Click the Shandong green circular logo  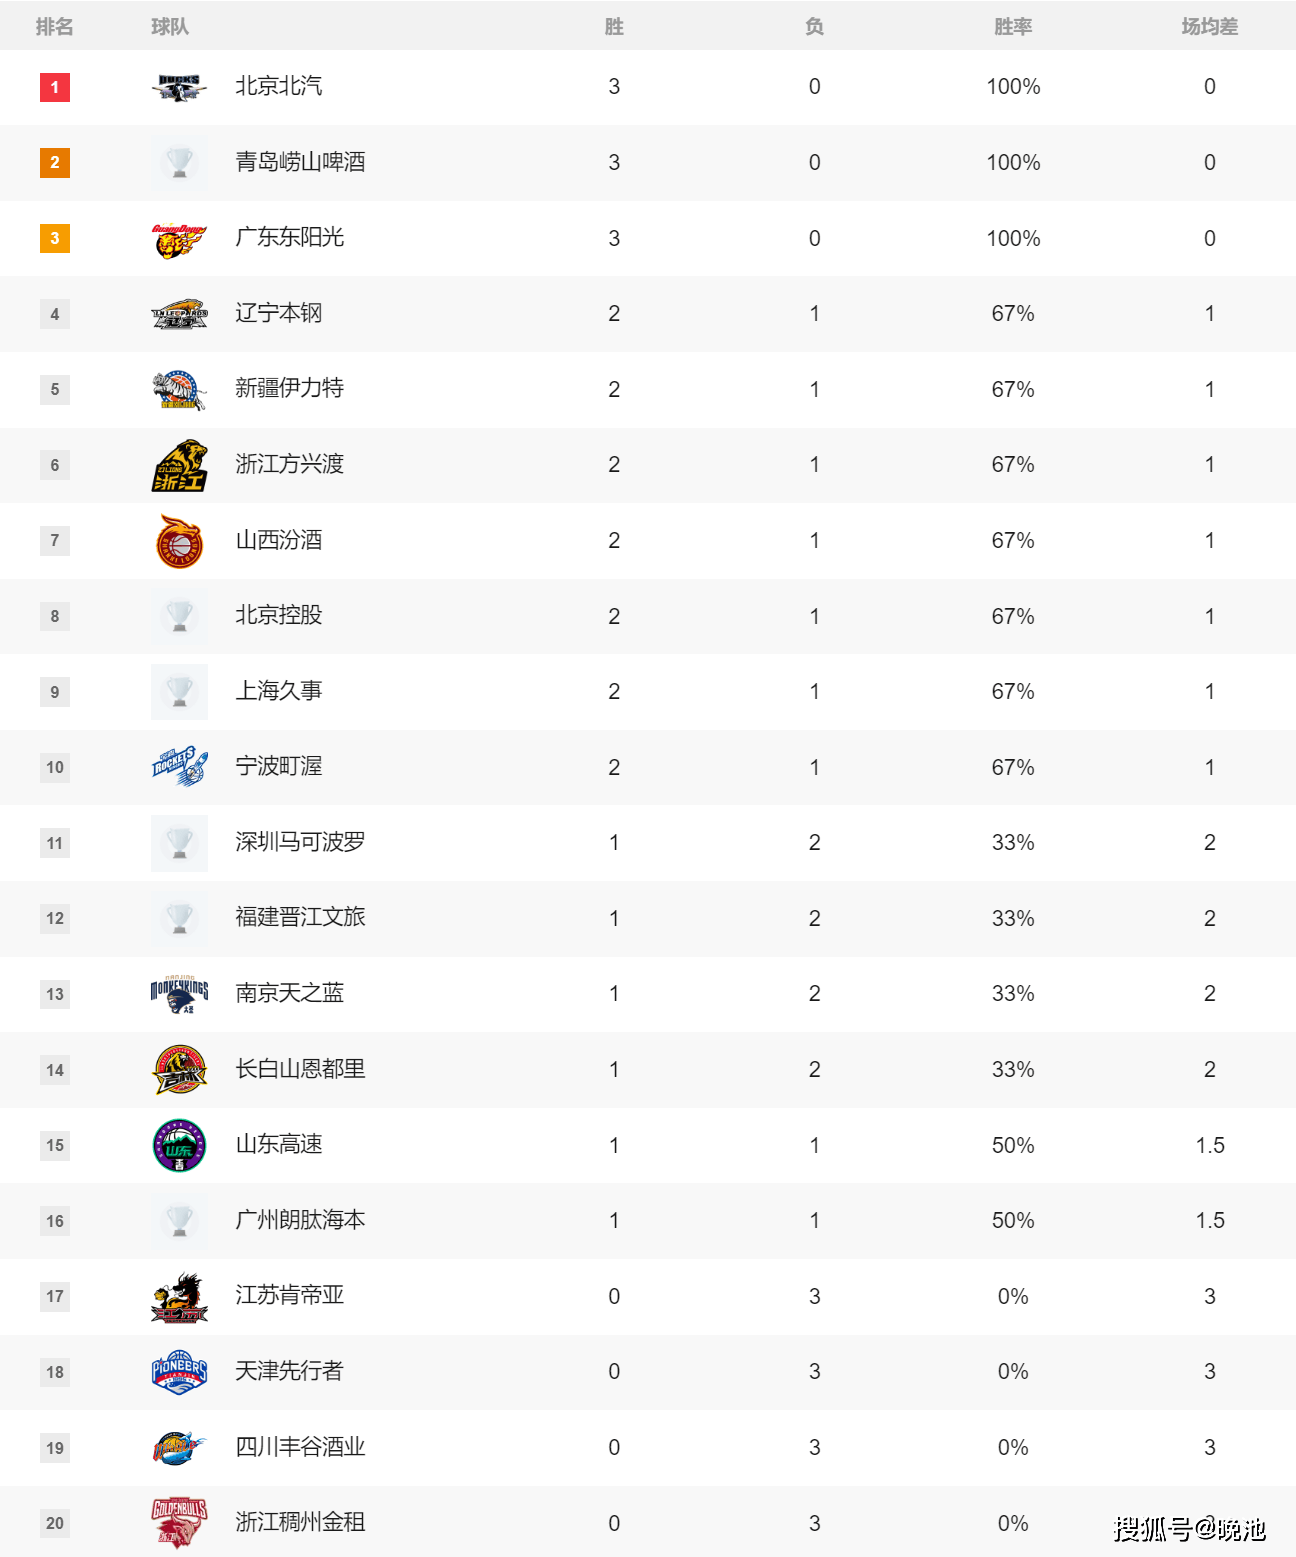click(x=179, y=1145)
